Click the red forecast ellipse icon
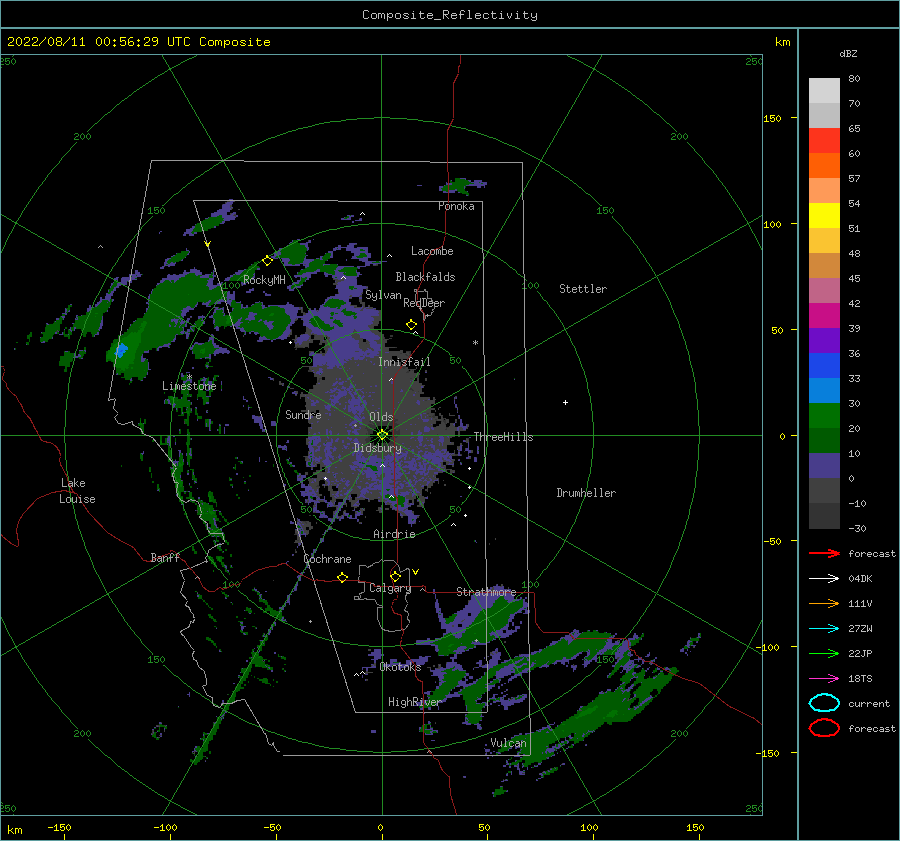This screenshot has height=841, width=900. pos(824,728)
